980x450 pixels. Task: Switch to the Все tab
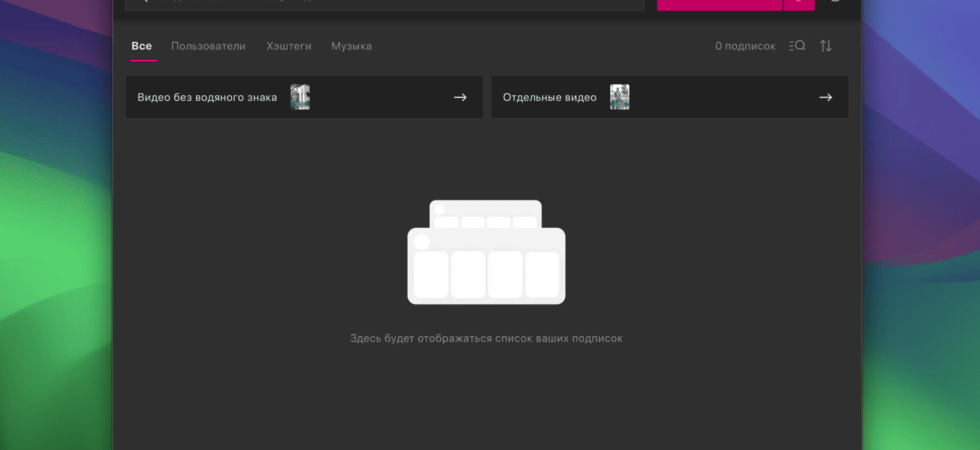[141, 46]
